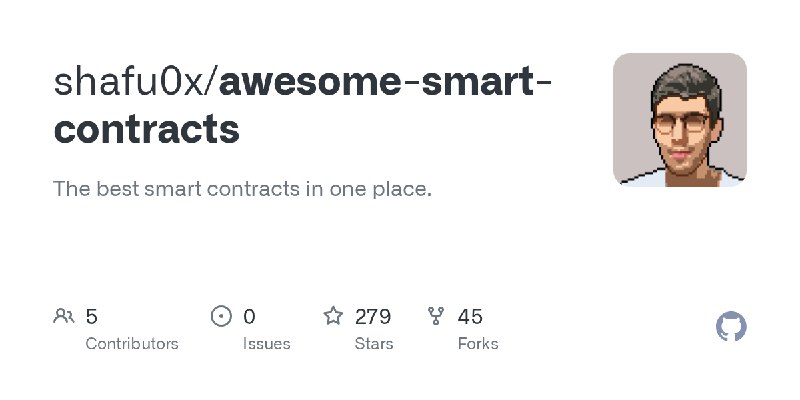Click the Forks branch icon

[435, 317]
